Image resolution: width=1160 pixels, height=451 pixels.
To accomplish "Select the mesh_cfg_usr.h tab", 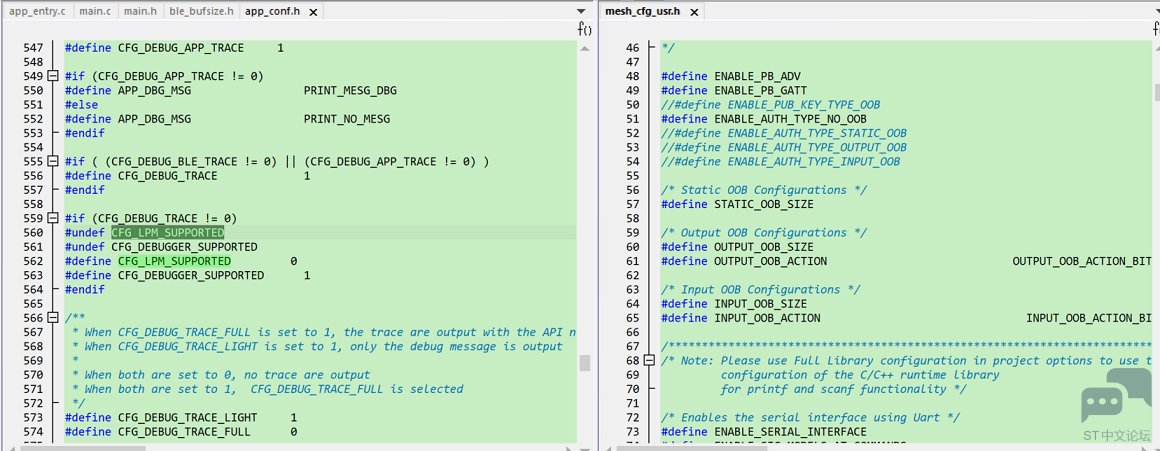I will [643, 11].
